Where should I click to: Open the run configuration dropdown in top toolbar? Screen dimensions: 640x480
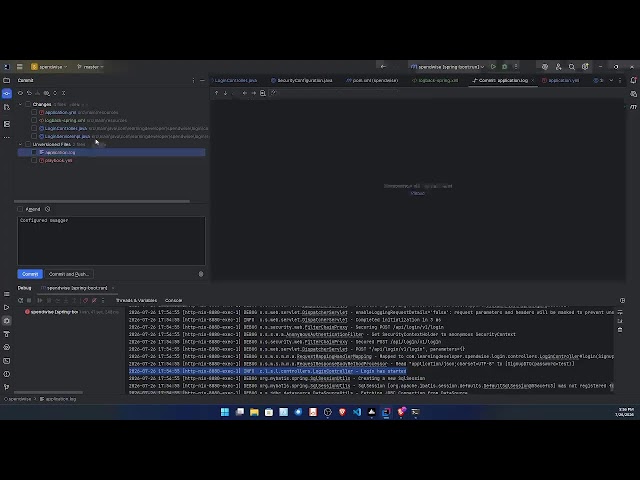447,67
